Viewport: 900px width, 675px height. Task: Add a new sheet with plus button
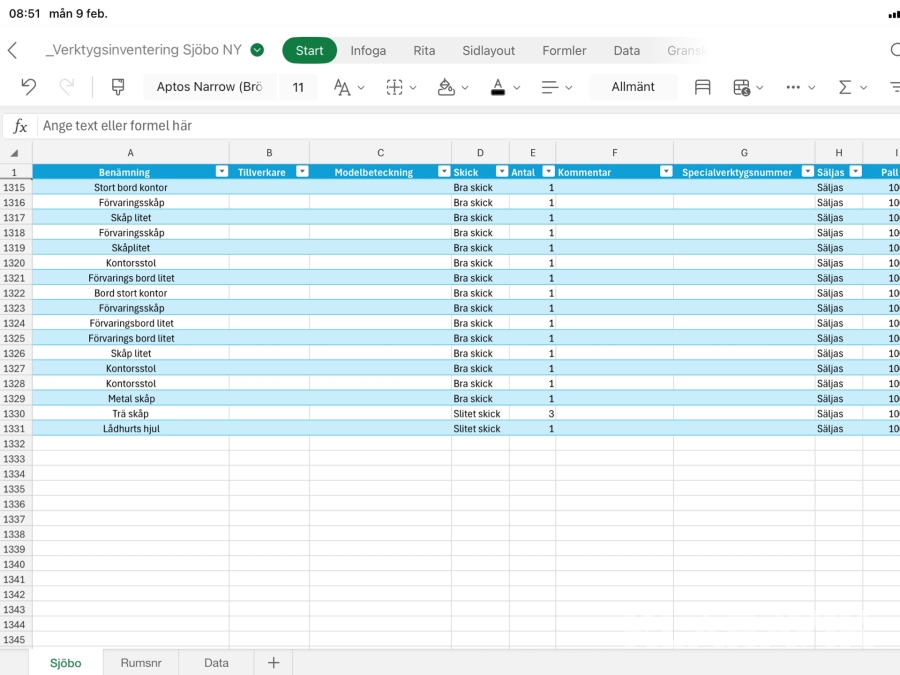pos(273,662)
